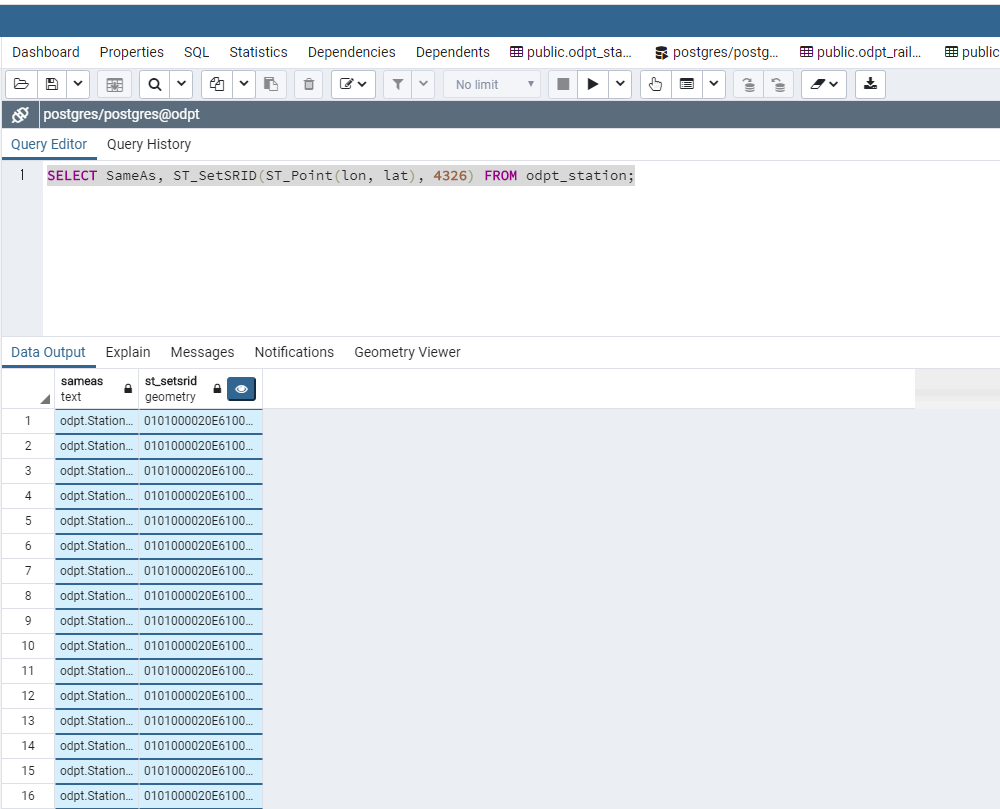The image size is (1000, 809).
Task: Click the Filter funnel icon
Action: coord(398,84)
